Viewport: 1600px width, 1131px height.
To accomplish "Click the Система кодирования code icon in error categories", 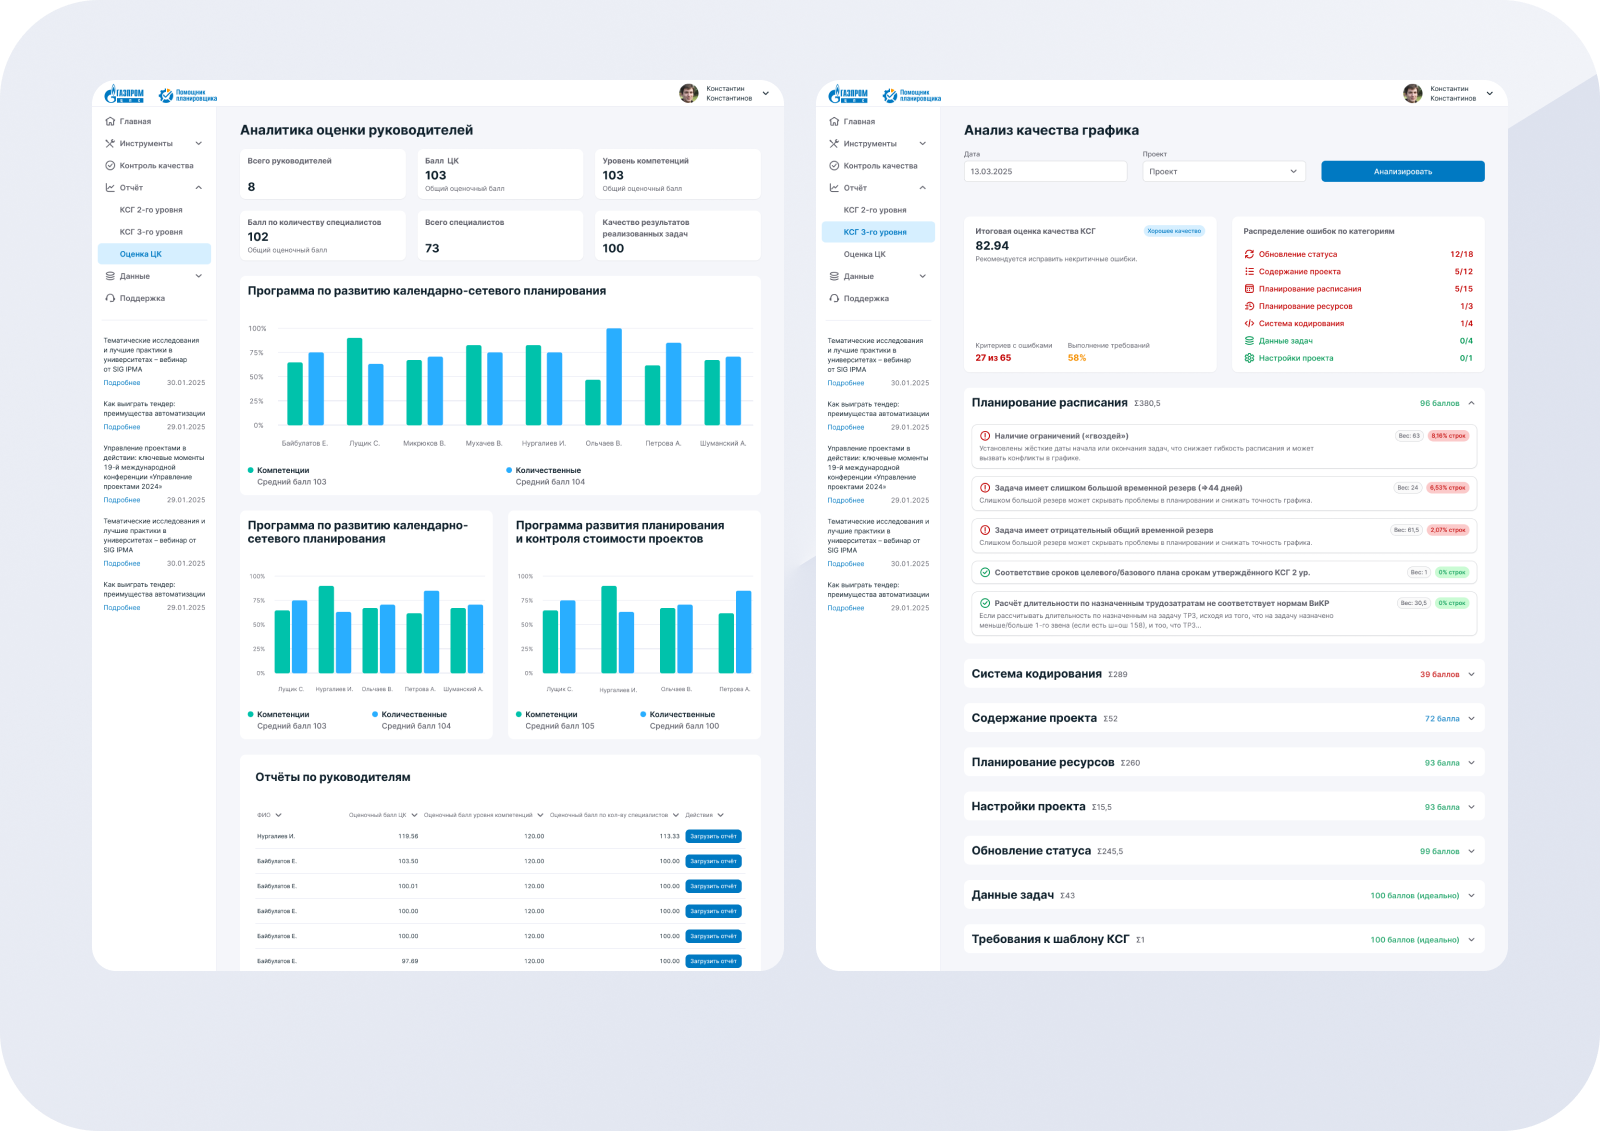I will (1249, 324).
